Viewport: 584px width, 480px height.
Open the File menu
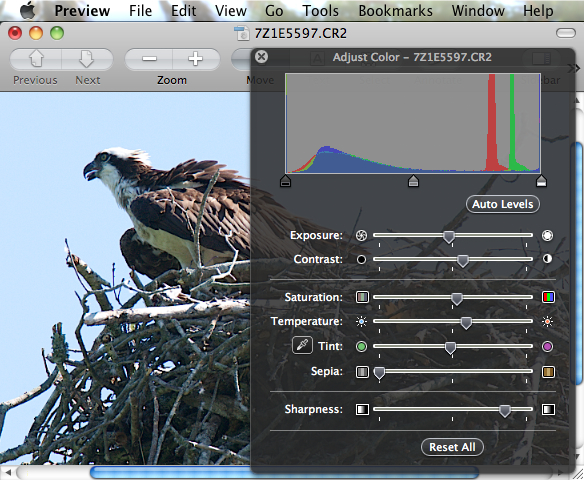click(140, 10)
